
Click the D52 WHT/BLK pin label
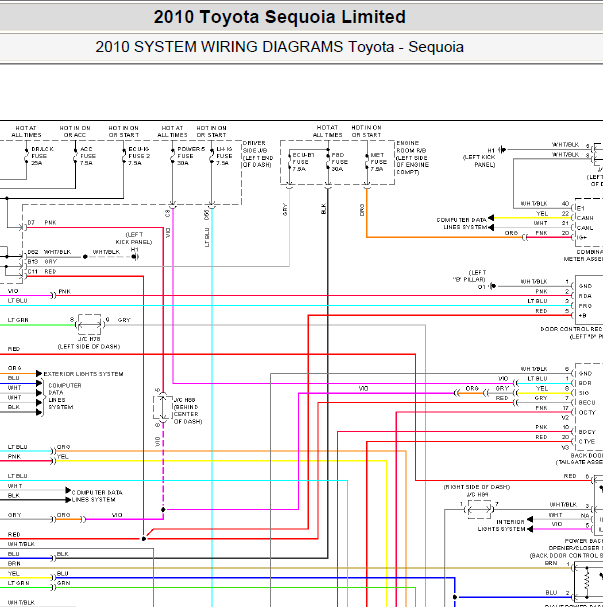point(49,252)
